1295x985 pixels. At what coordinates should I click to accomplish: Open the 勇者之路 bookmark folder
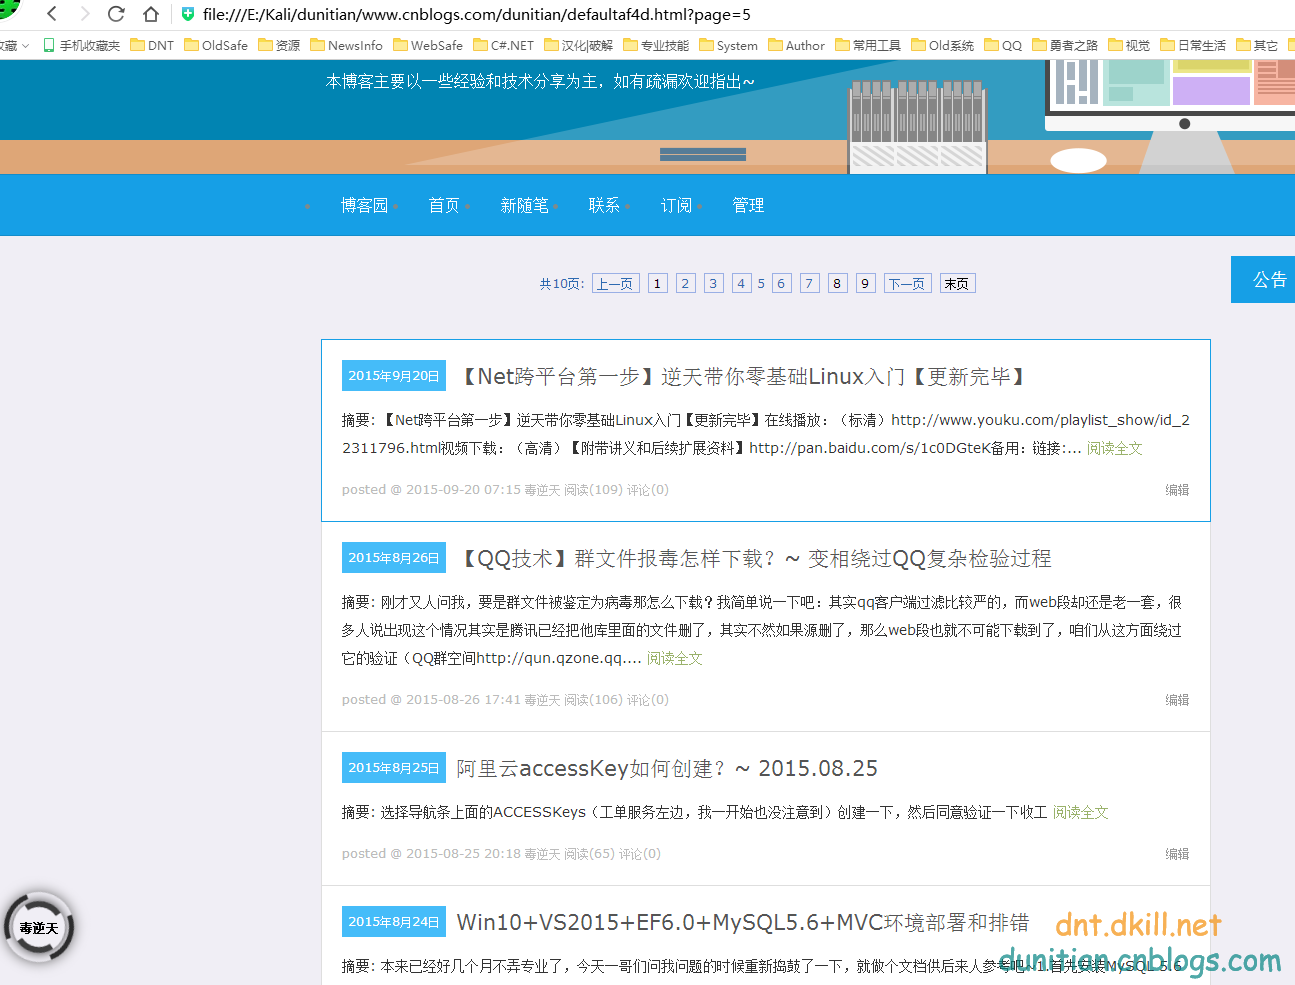click(x=1065, y=45)
